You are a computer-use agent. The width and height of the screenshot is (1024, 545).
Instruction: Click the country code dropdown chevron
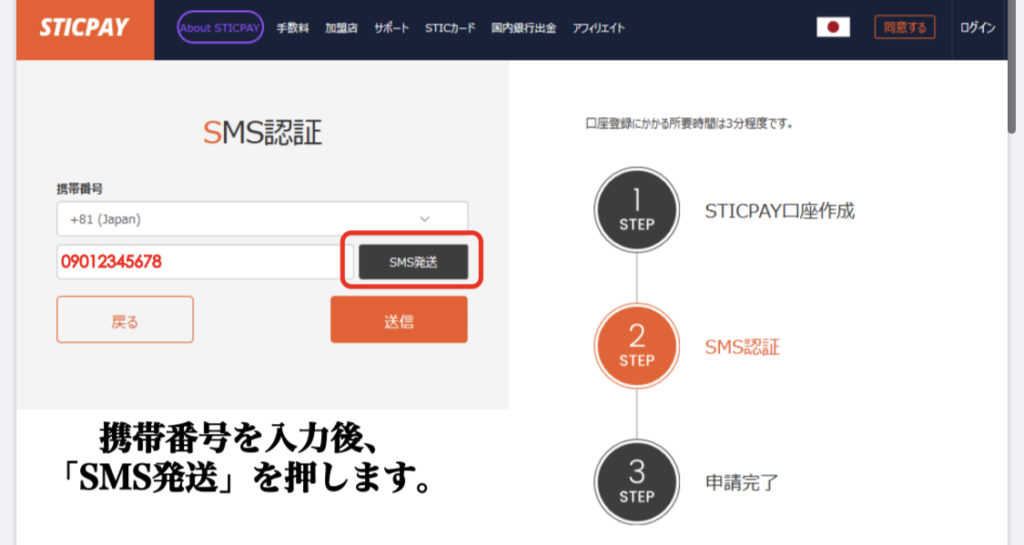tap(424, 219)
